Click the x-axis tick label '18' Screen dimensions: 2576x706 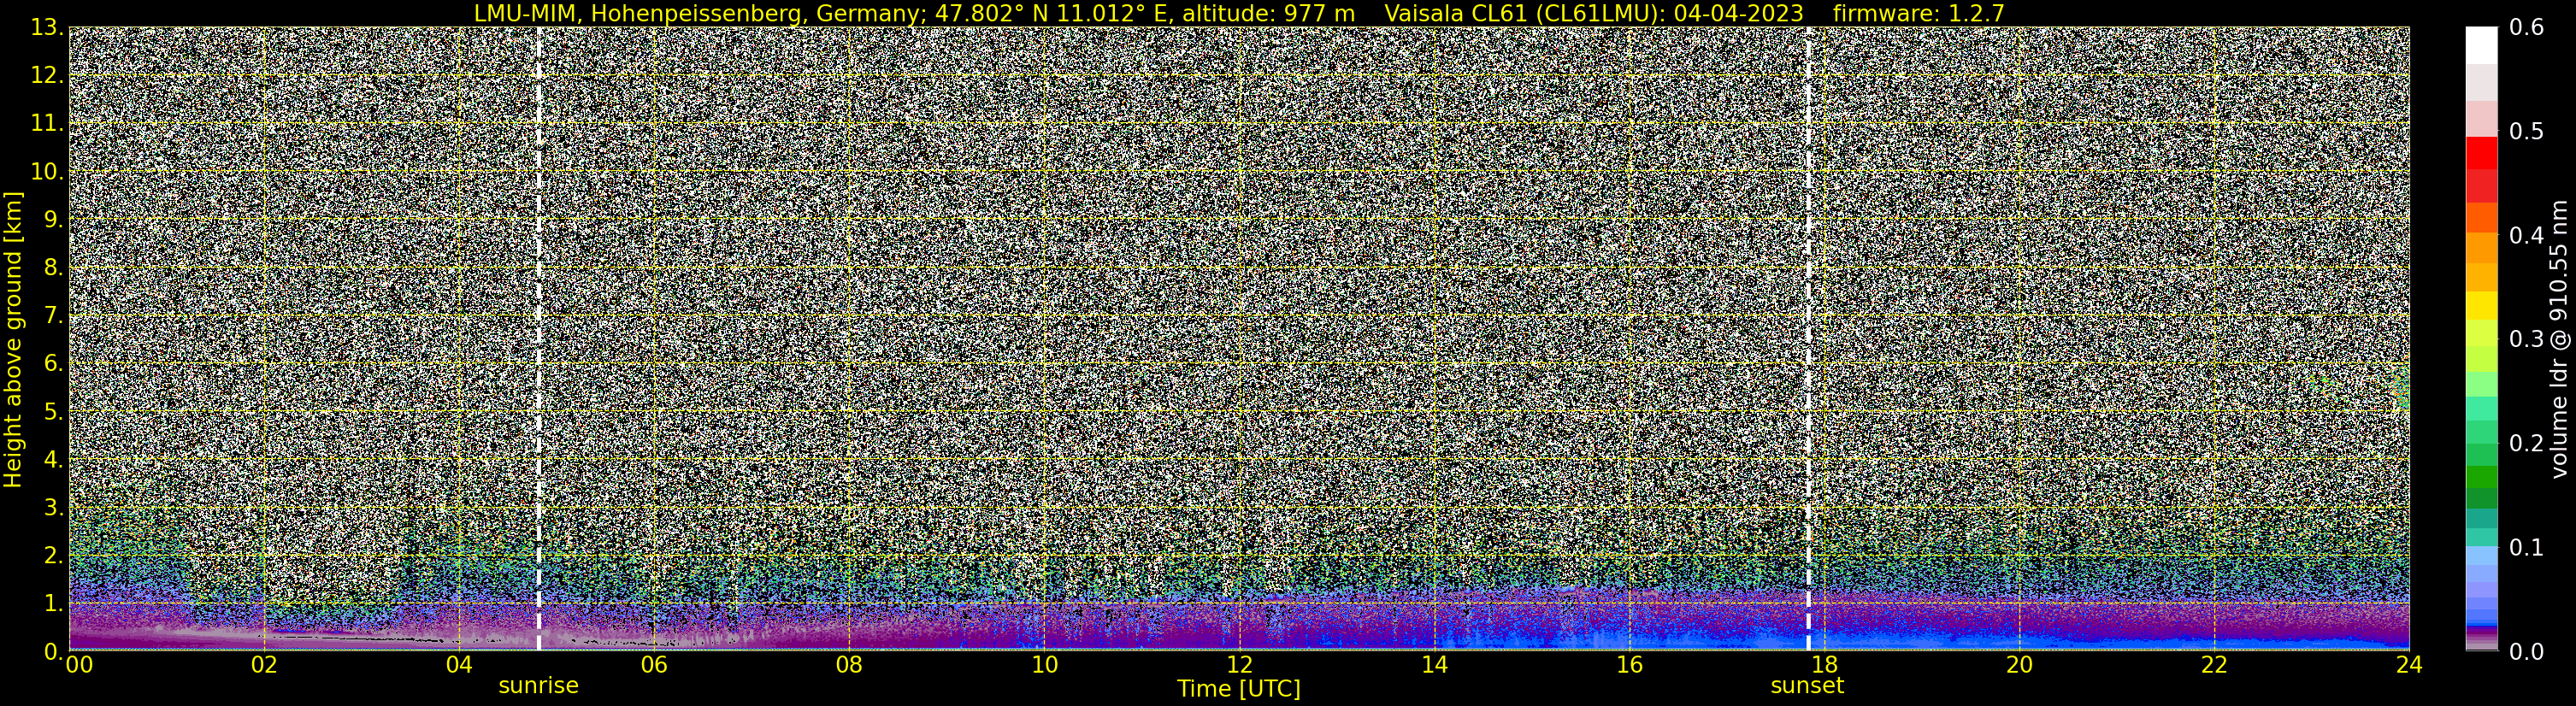click(x=1824, y=665)
